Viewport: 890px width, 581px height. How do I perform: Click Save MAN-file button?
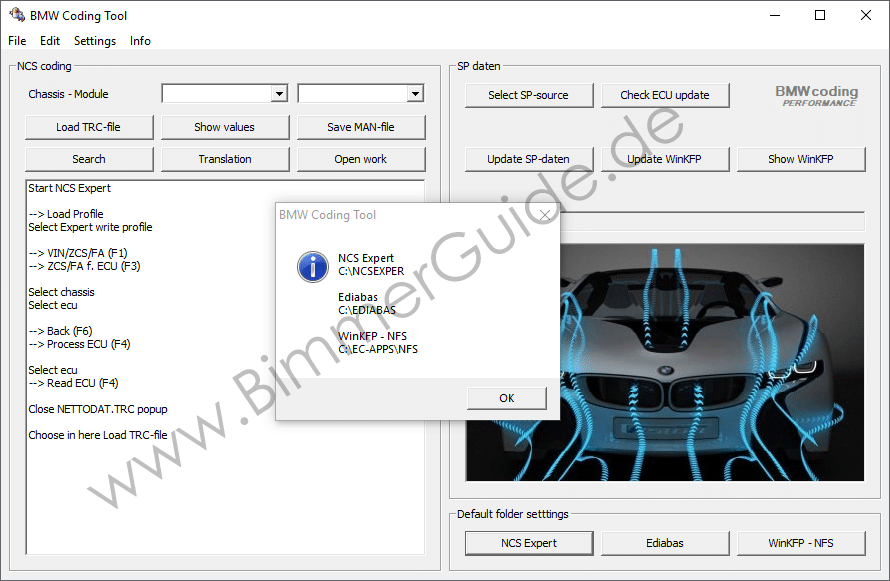point(360,127)
